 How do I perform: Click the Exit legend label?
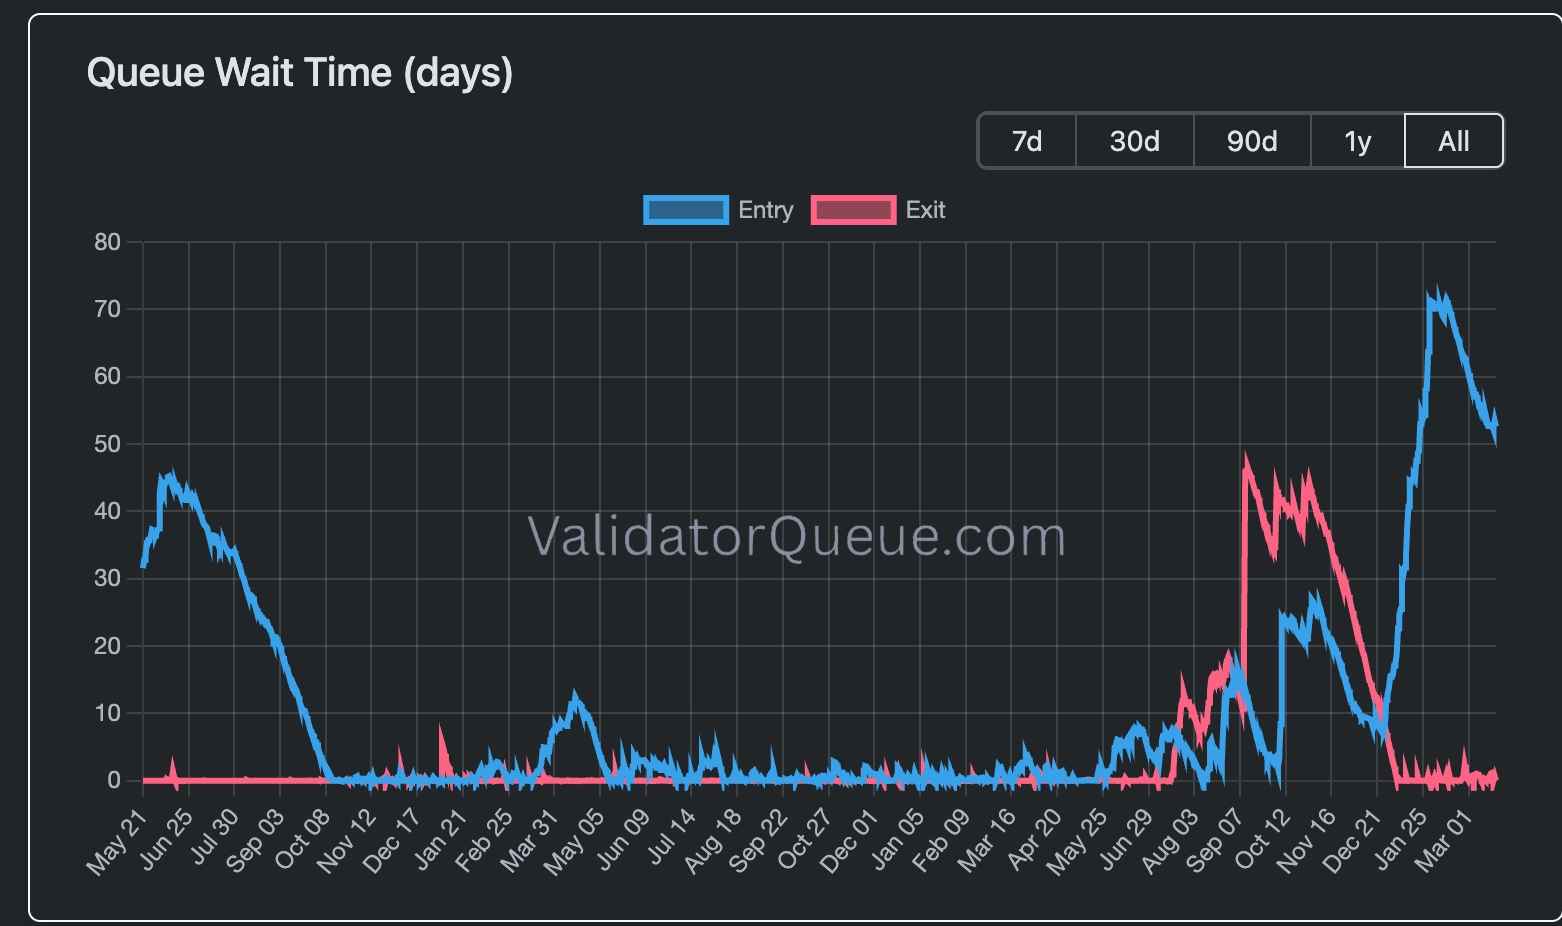tap(925, 210)
